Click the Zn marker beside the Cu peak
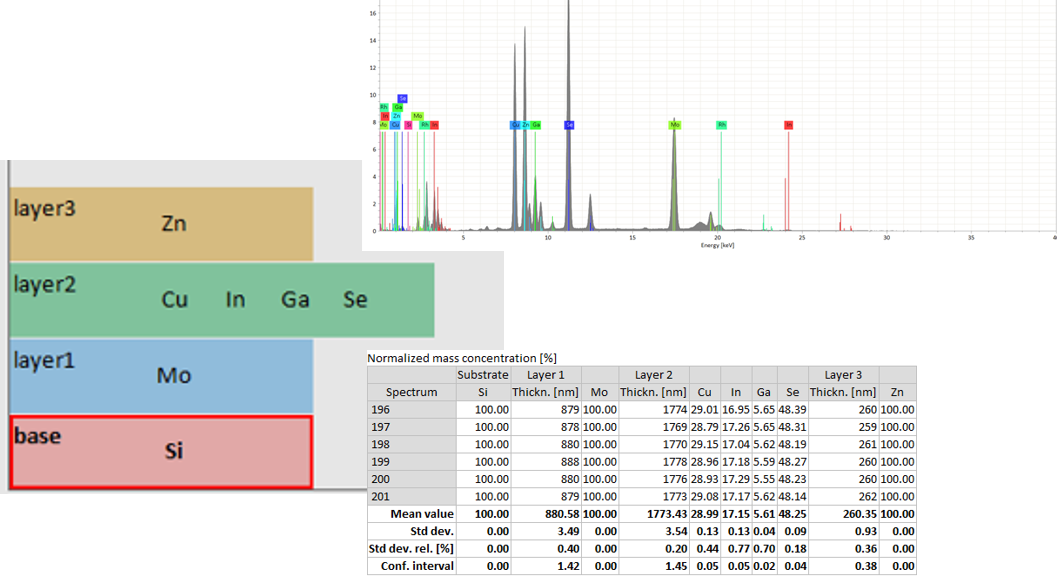The height and width of the screenshot is (580, 1057). click(525, 124)
